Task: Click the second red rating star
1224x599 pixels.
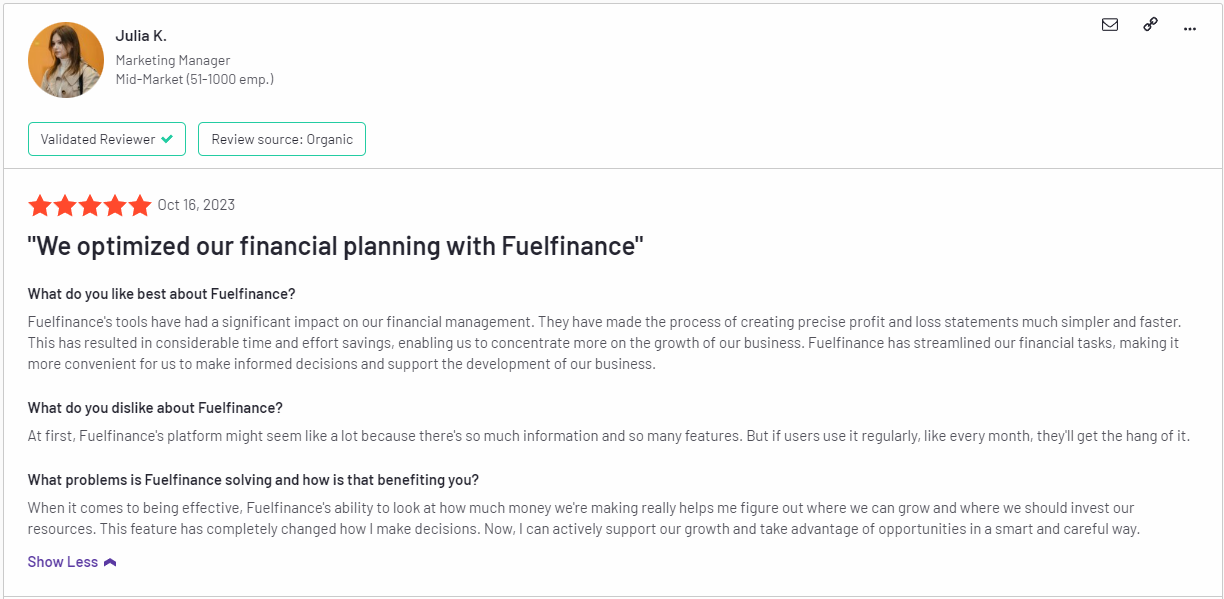Action: [x=65, y=206]
